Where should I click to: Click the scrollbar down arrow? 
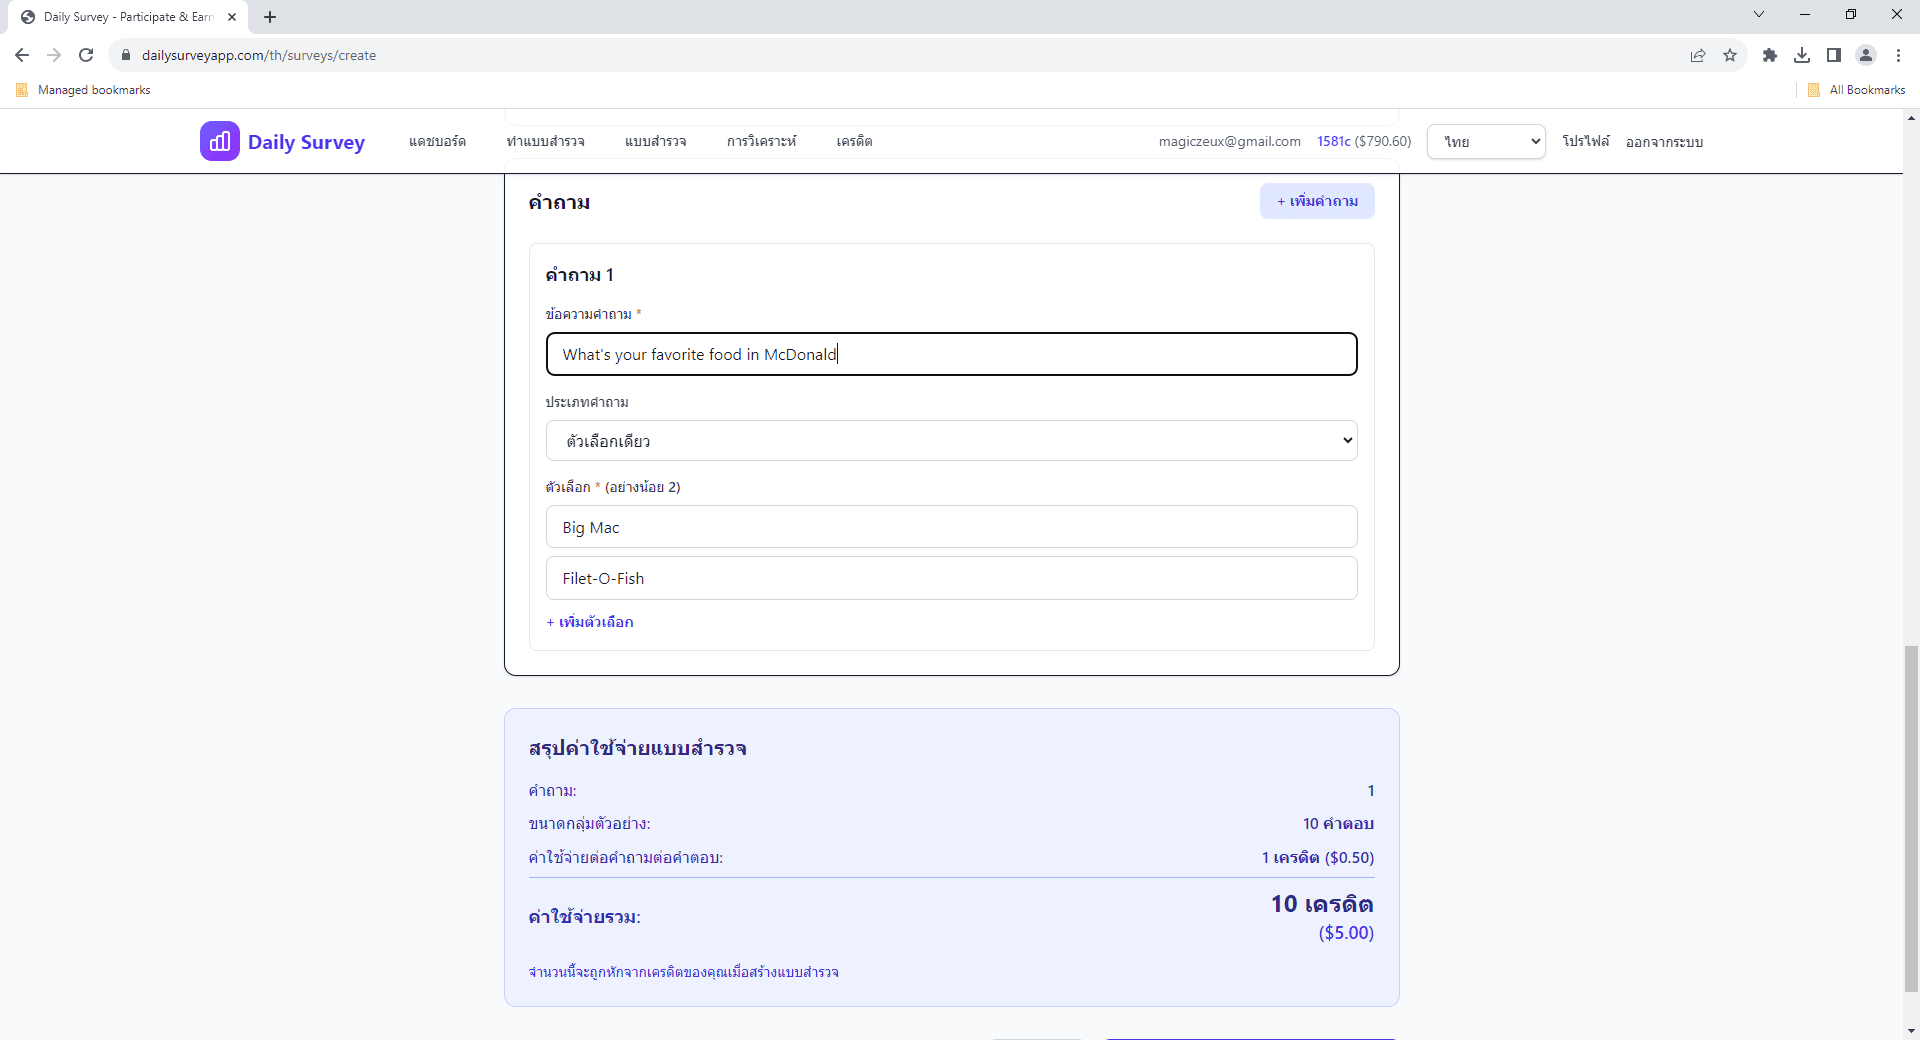[1911, 1030]
